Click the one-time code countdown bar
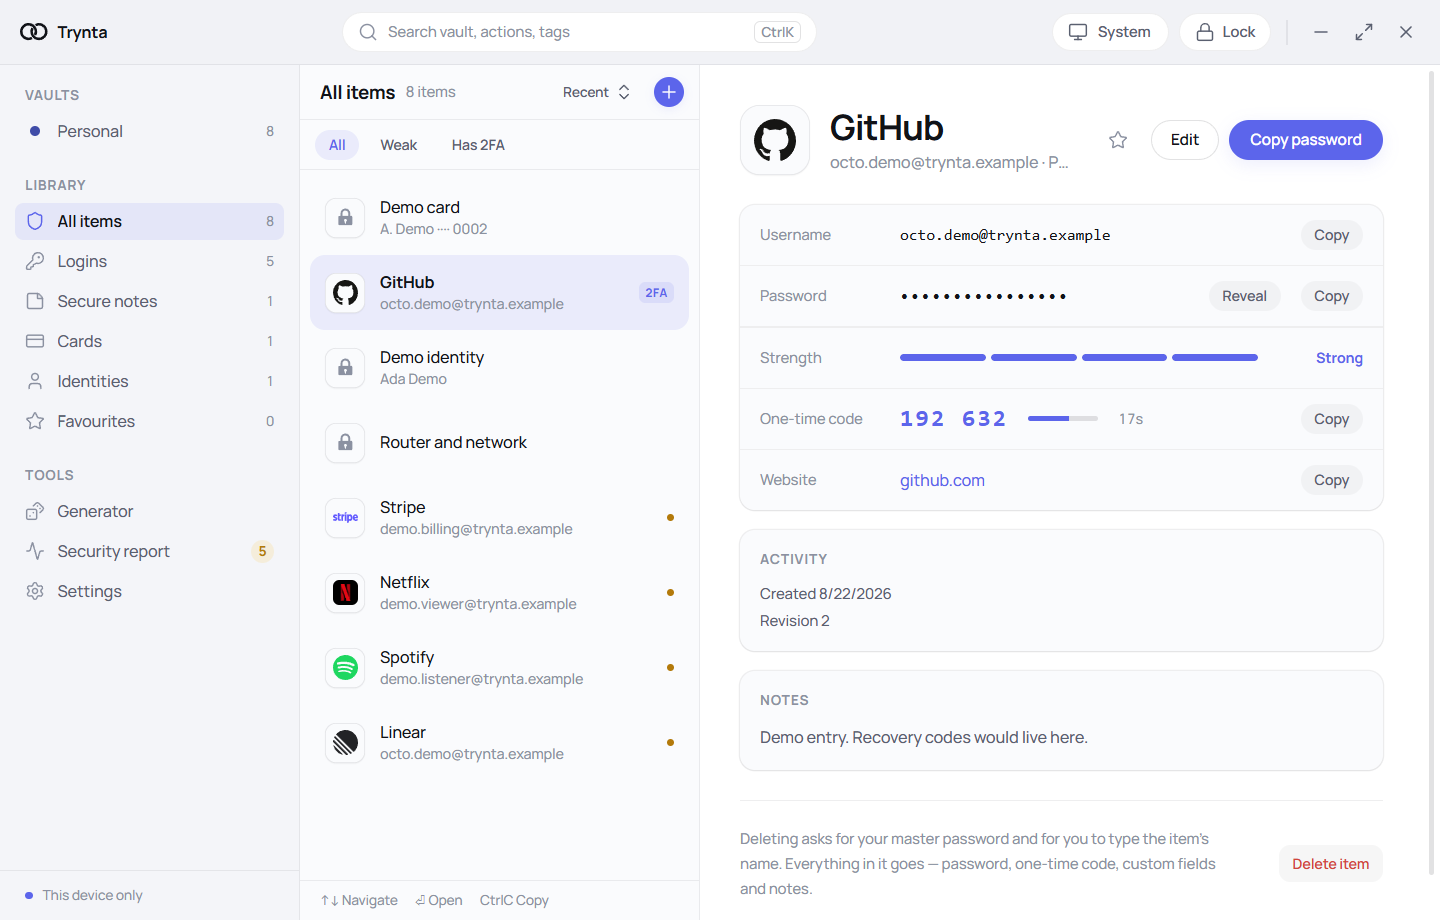Screen dimensions: 1440x920 coord(1063,419)
